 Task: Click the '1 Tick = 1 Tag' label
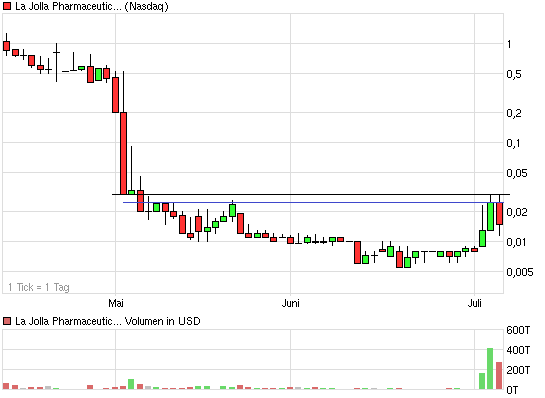[39, 287]
